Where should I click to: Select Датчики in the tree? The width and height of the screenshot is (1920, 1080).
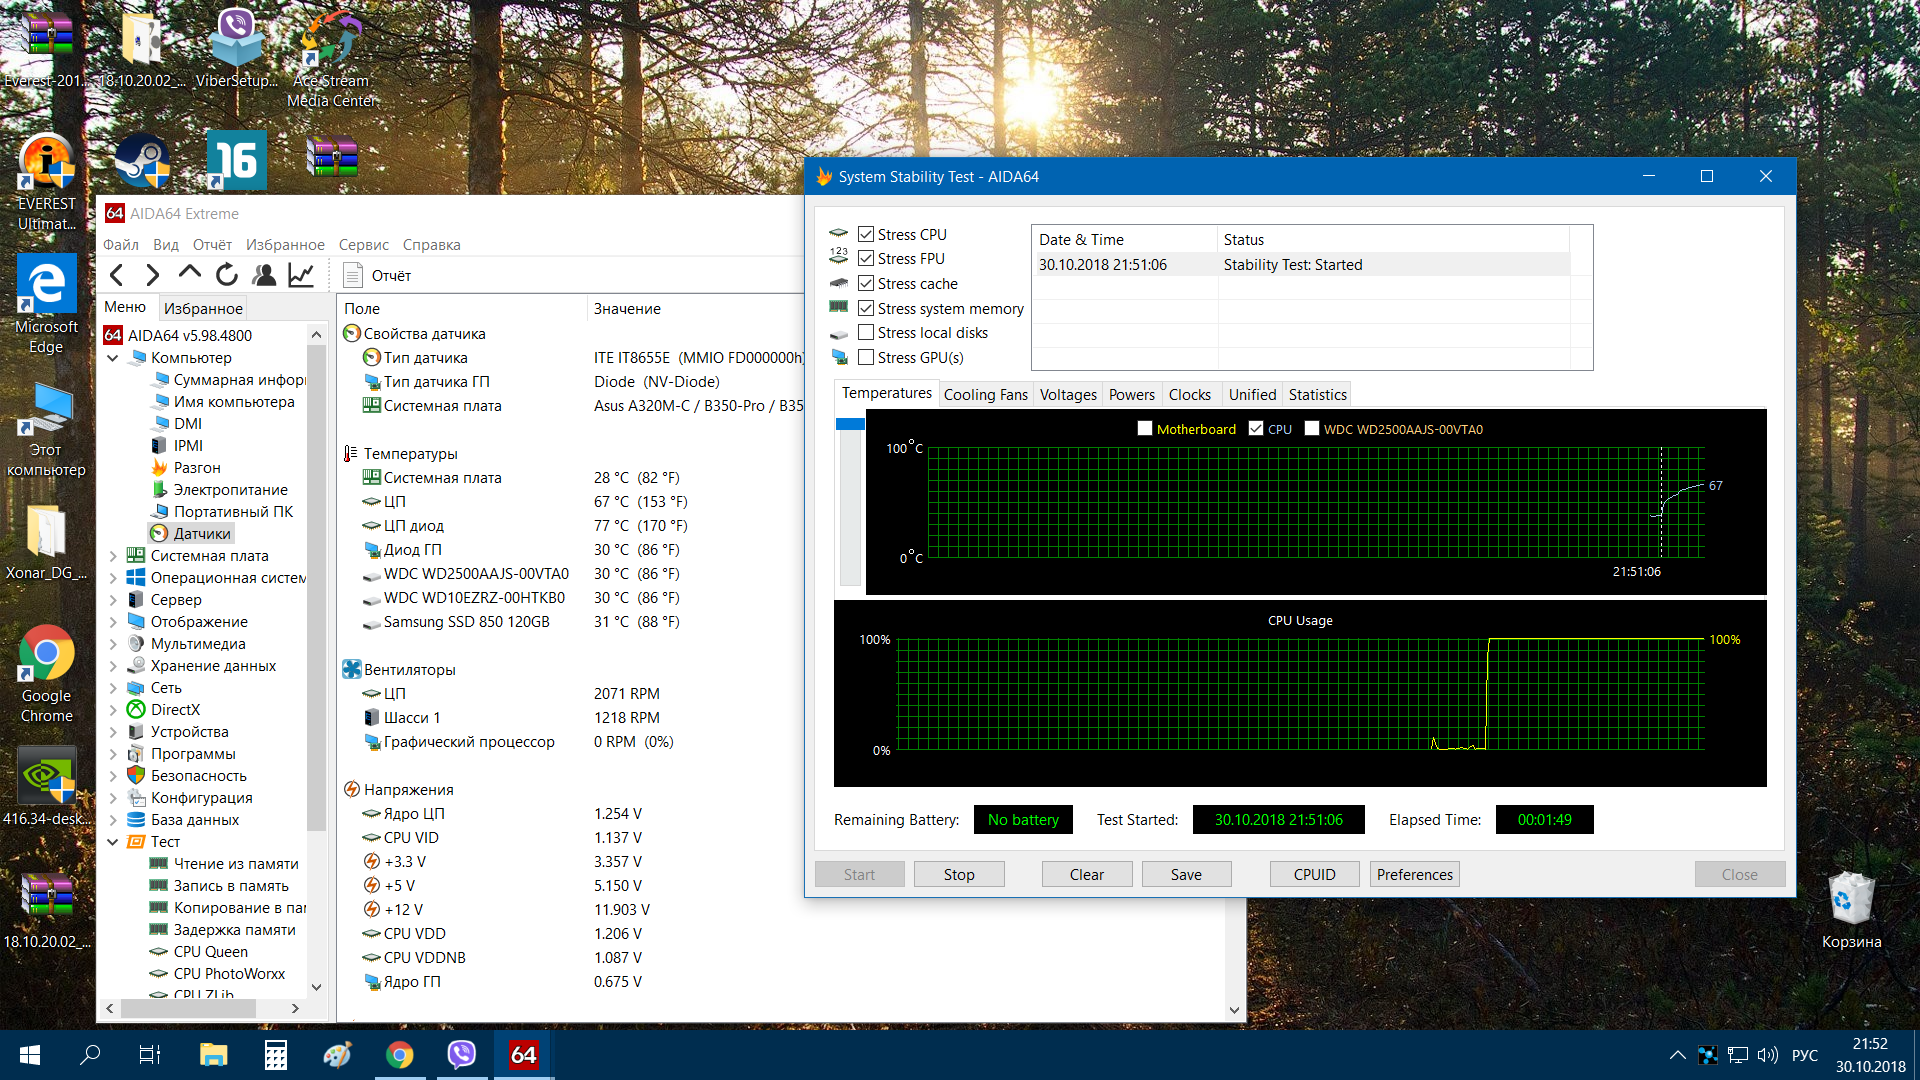pos(201,534)
